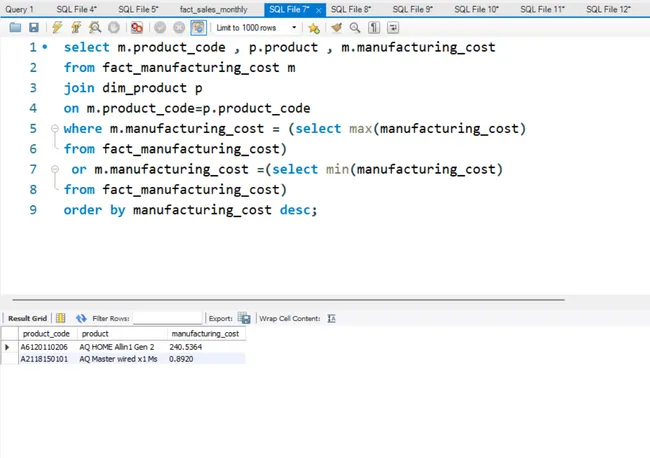Switch to SQL File 4 tab
Screen dimensions: 650x458
tap(77, 10)
